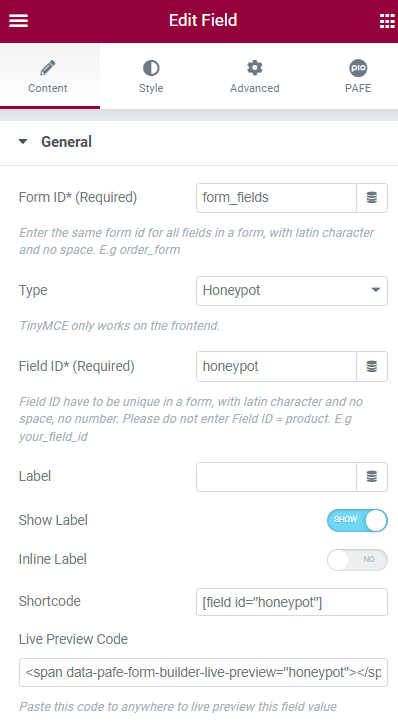Open the Type dropdown showing Honeypot
Screen dimensions: 398x724
(292, 291)
